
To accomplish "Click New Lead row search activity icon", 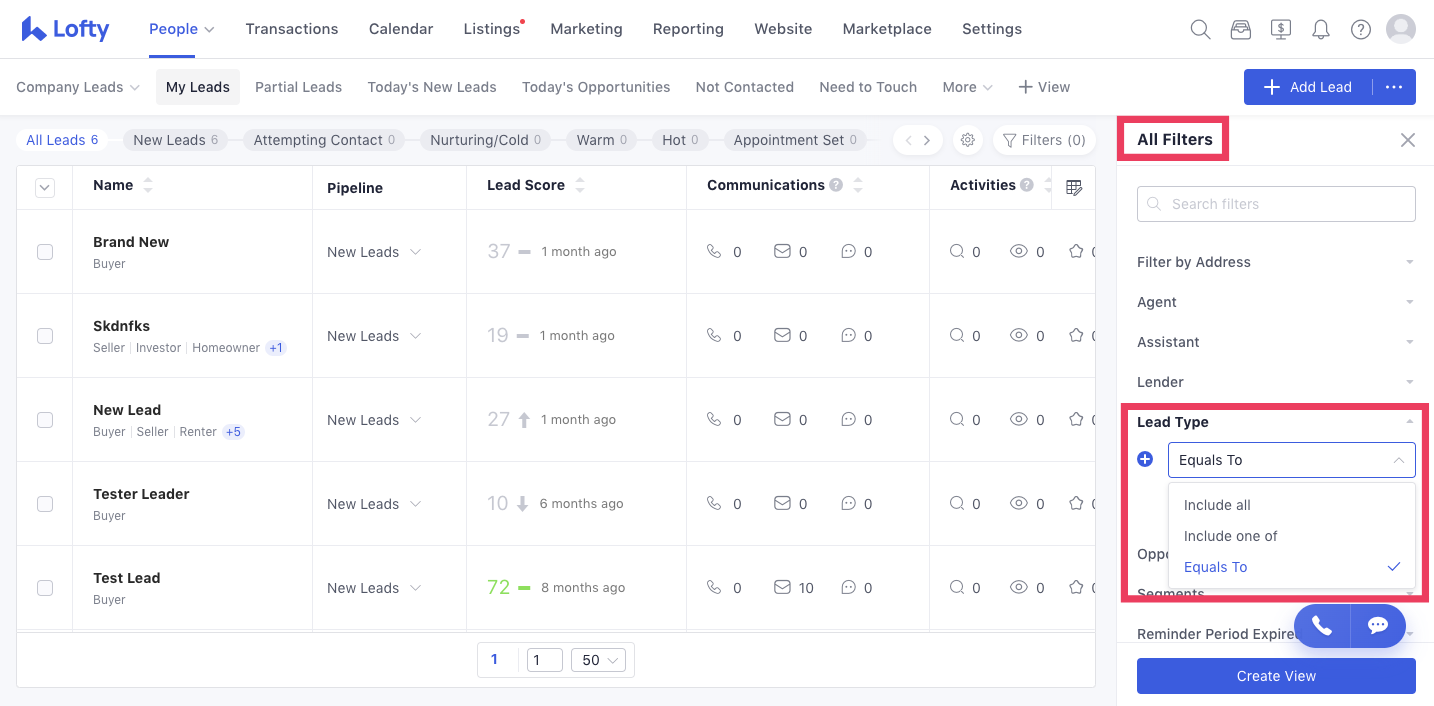I will (957, 420).
